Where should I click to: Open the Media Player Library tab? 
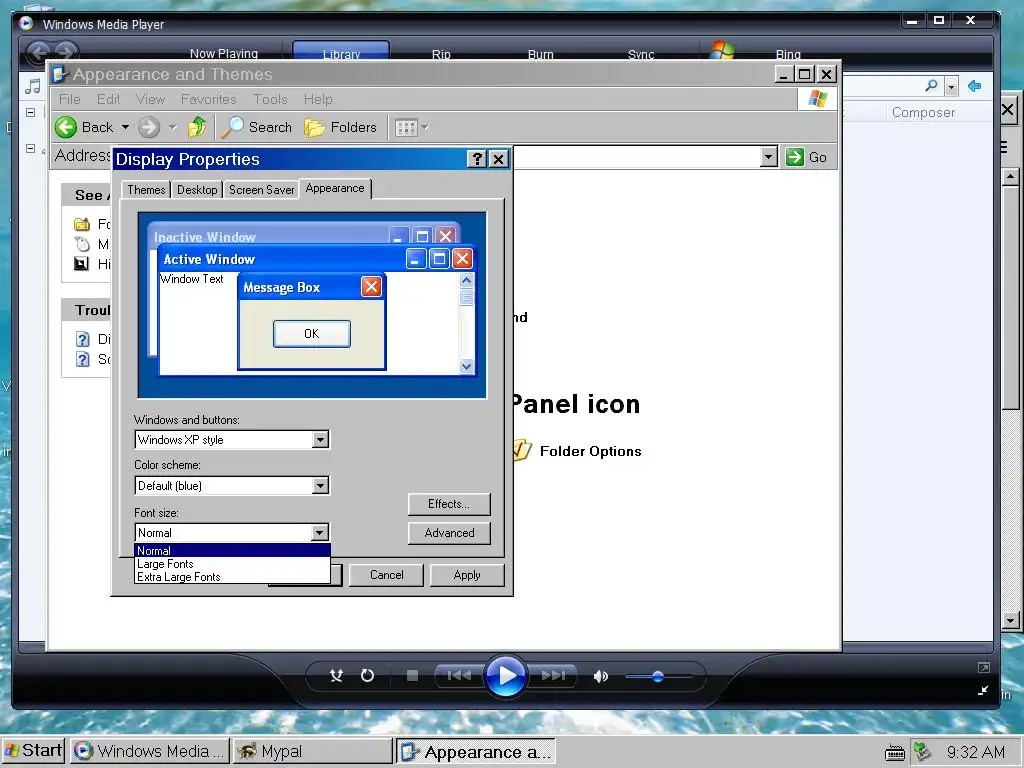341,52
